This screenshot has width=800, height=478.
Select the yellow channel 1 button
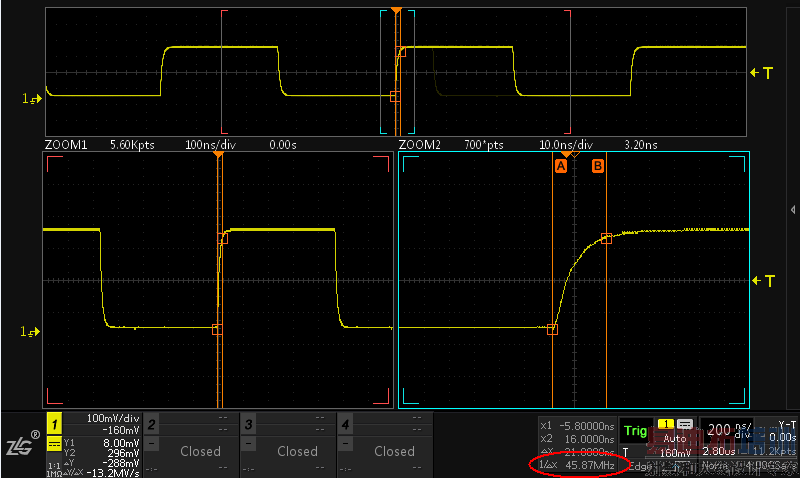[54, 423]
